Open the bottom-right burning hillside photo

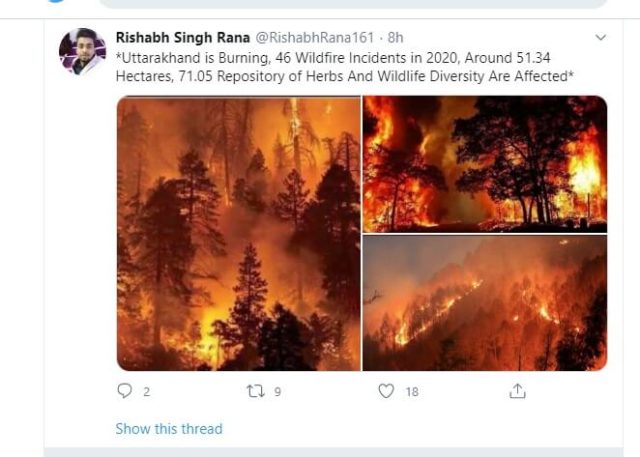click(485, 303)
